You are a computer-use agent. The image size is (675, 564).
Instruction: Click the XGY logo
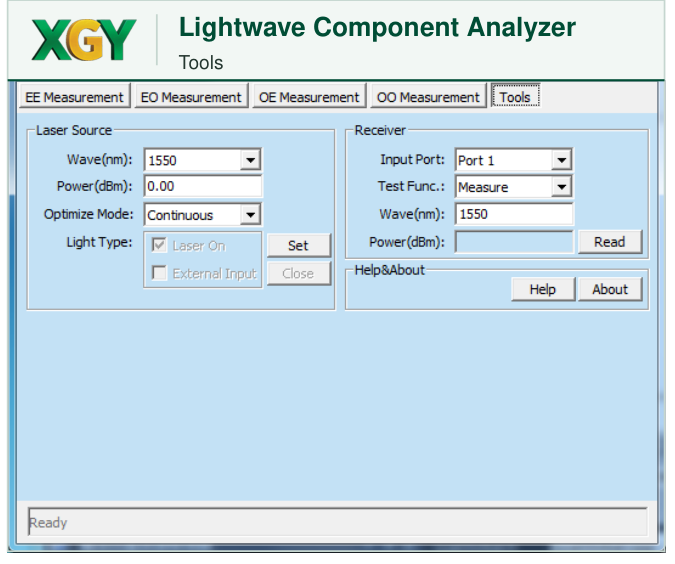point(84,40)
